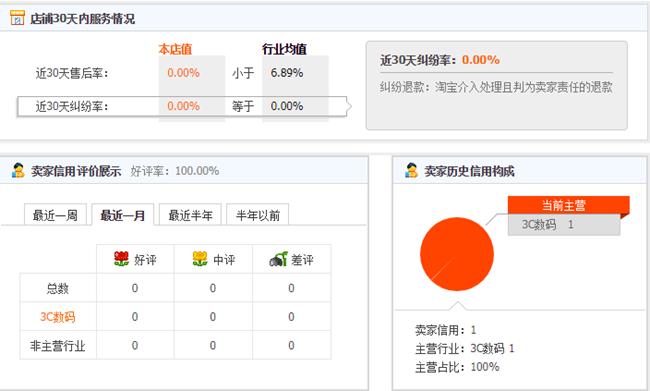Click the 6.89% industry average value
The width and height of the screenshot is (650, 391).
click(287, 73)
